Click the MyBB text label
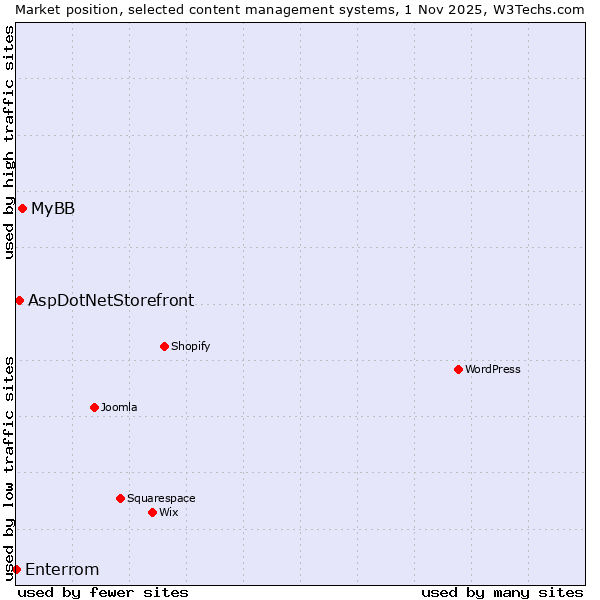 (x=53, y=209)
